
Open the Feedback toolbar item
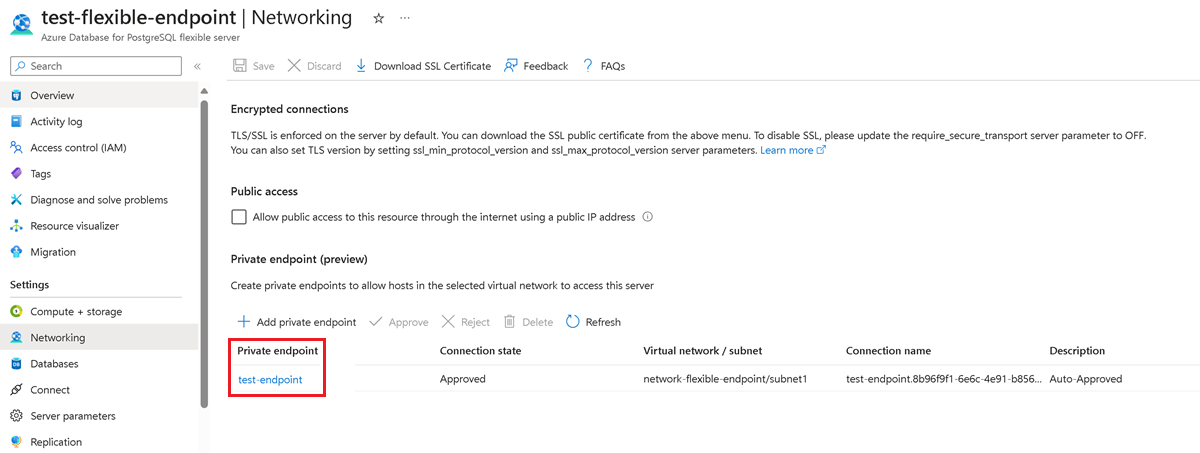pyautogui.click(x=536, y=66)
